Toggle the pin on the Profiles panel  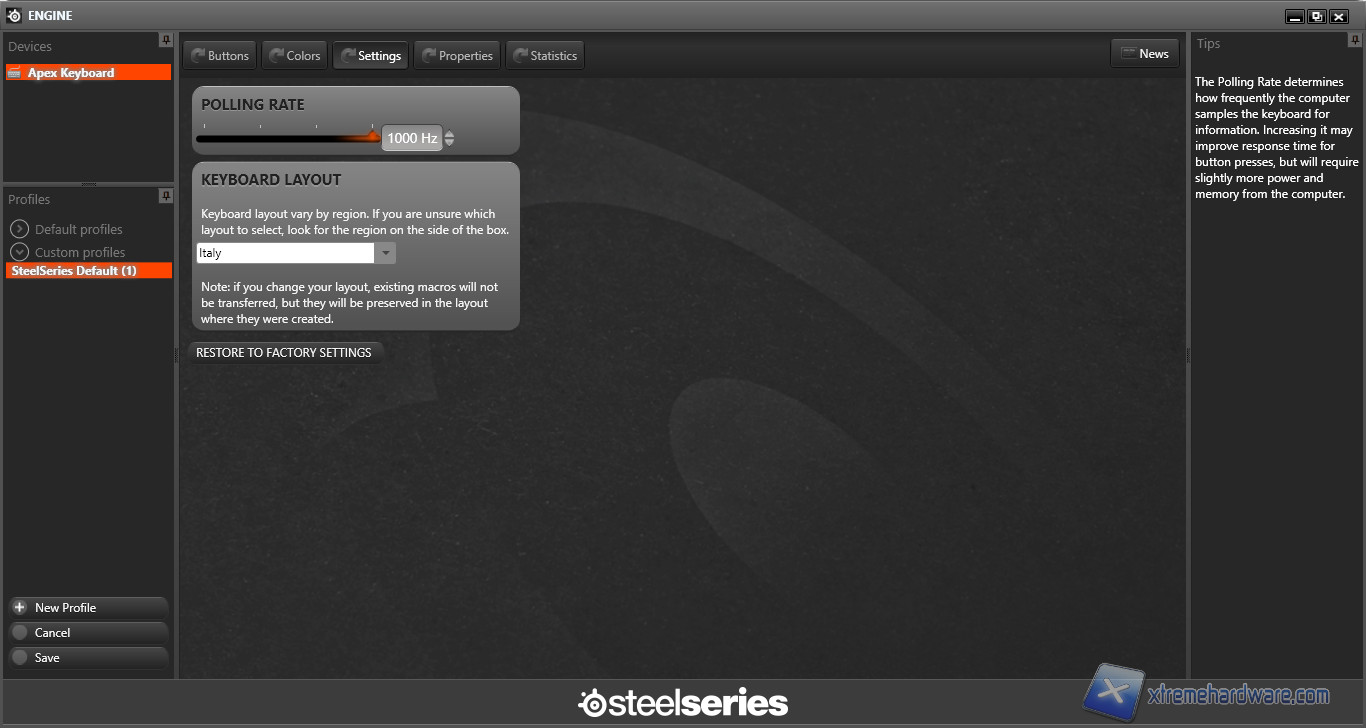point(166,194)
